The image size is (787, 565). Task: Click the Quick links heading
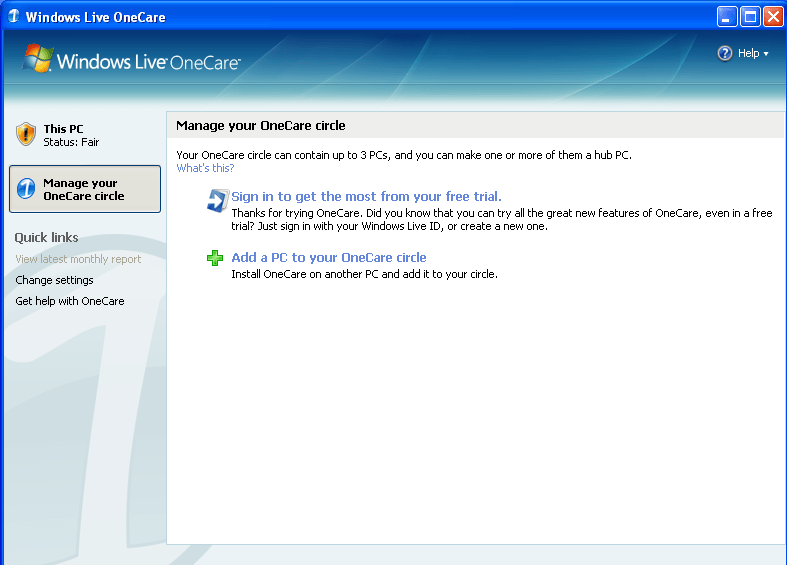[46, 237]
